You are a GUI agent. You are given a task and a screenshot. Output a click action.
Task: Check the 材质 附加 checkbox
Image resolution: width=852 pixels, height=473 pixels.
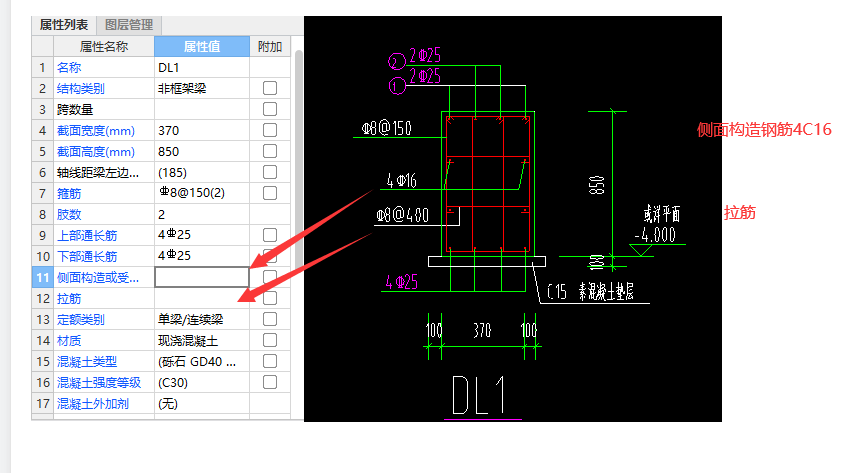(x=270, y=340)
